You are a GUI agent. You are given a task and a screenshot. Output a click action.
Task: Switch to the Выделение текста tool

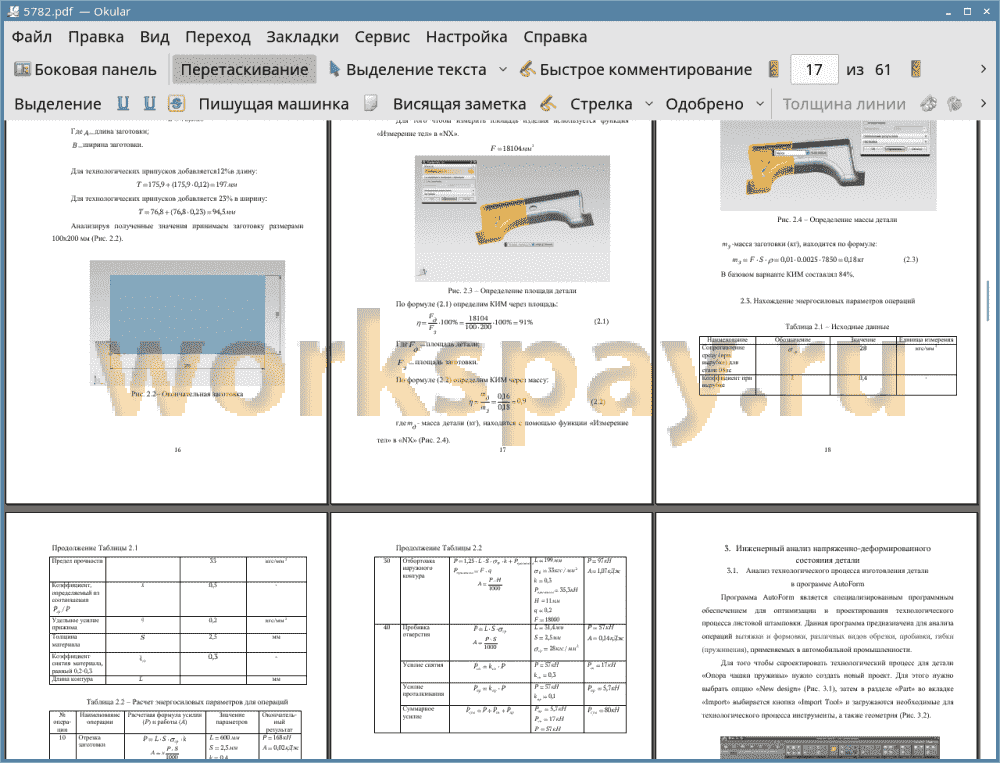pyautogui.click(x=407, y=70)
